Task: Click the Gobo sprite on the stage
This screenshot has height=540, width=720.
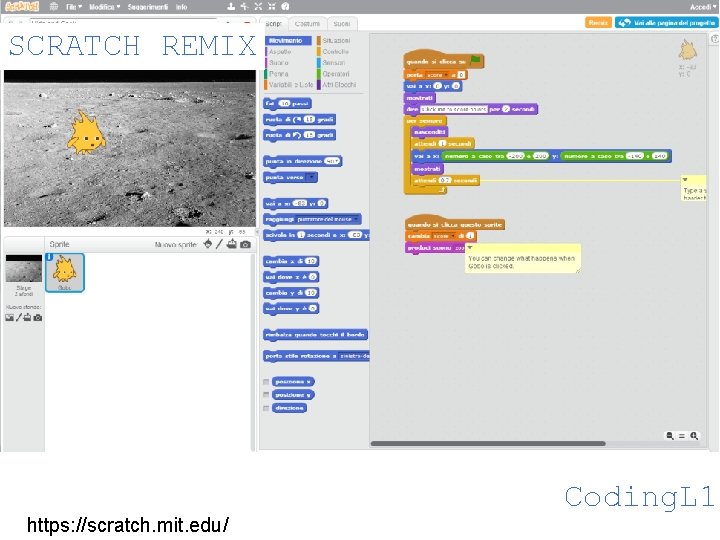Action: pos(87,132)
